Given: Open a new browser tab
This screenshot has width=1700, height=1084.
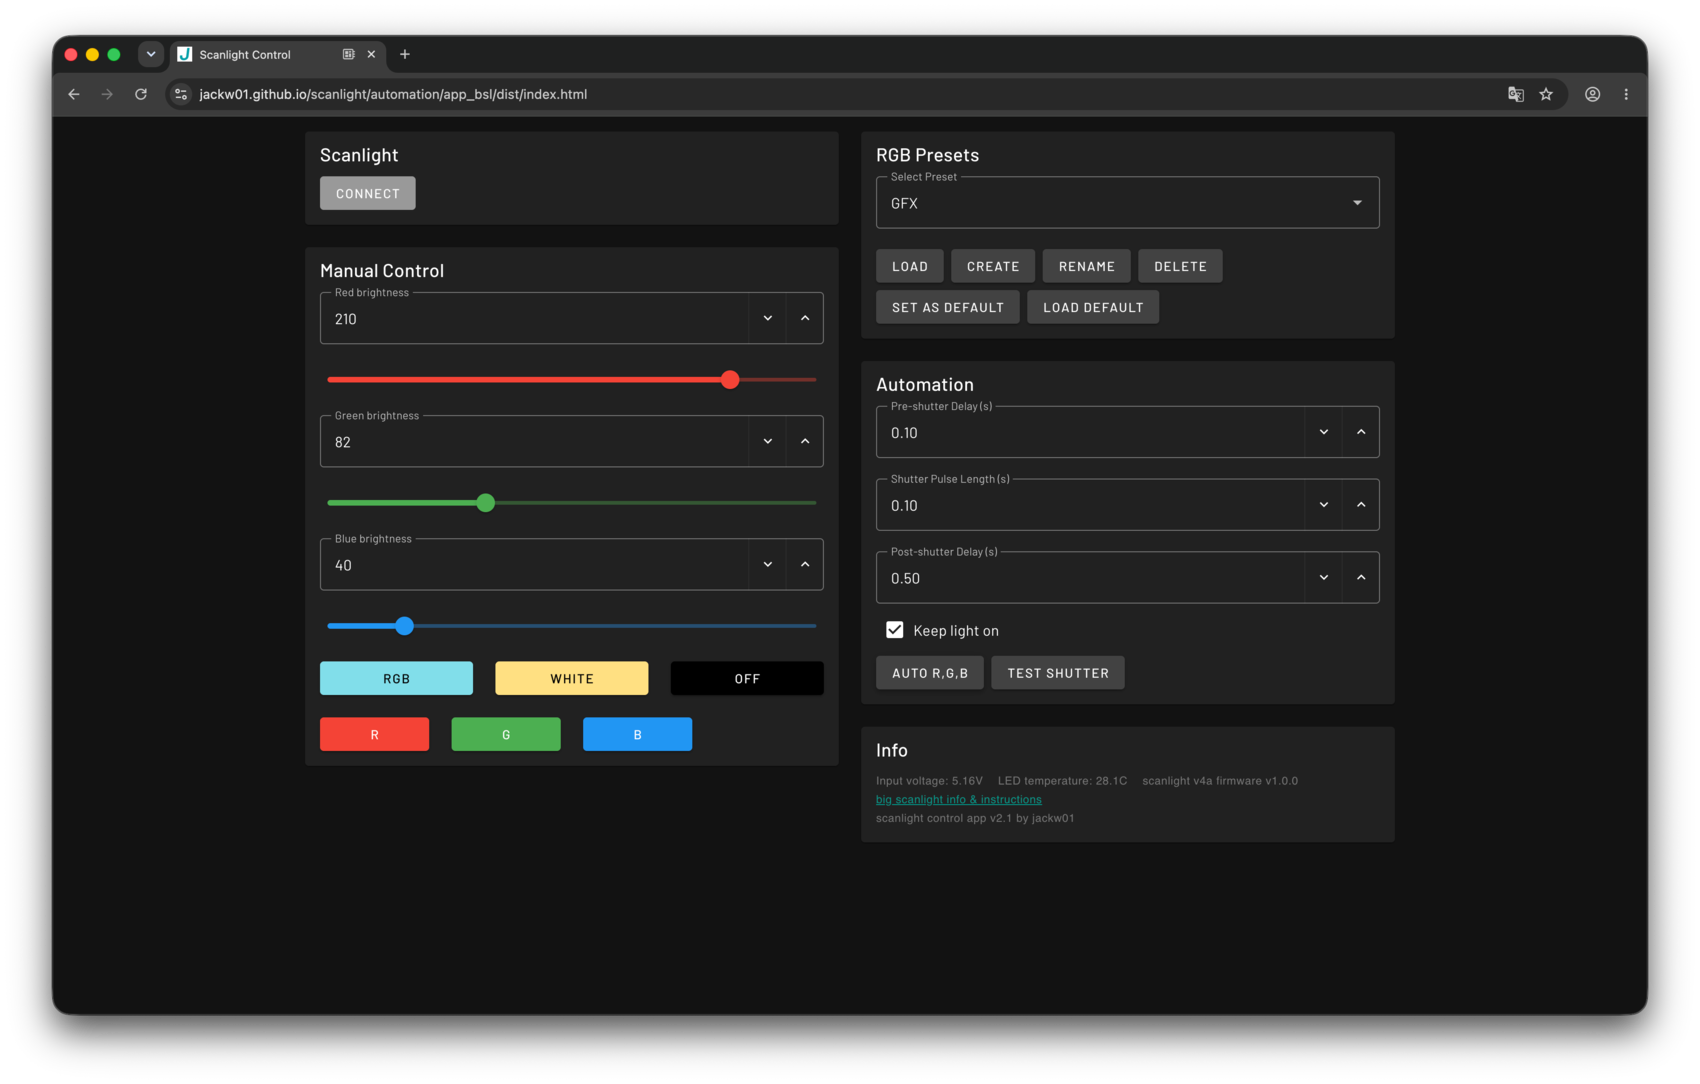Looking at the screenshot, I should (x=405, y=54).
